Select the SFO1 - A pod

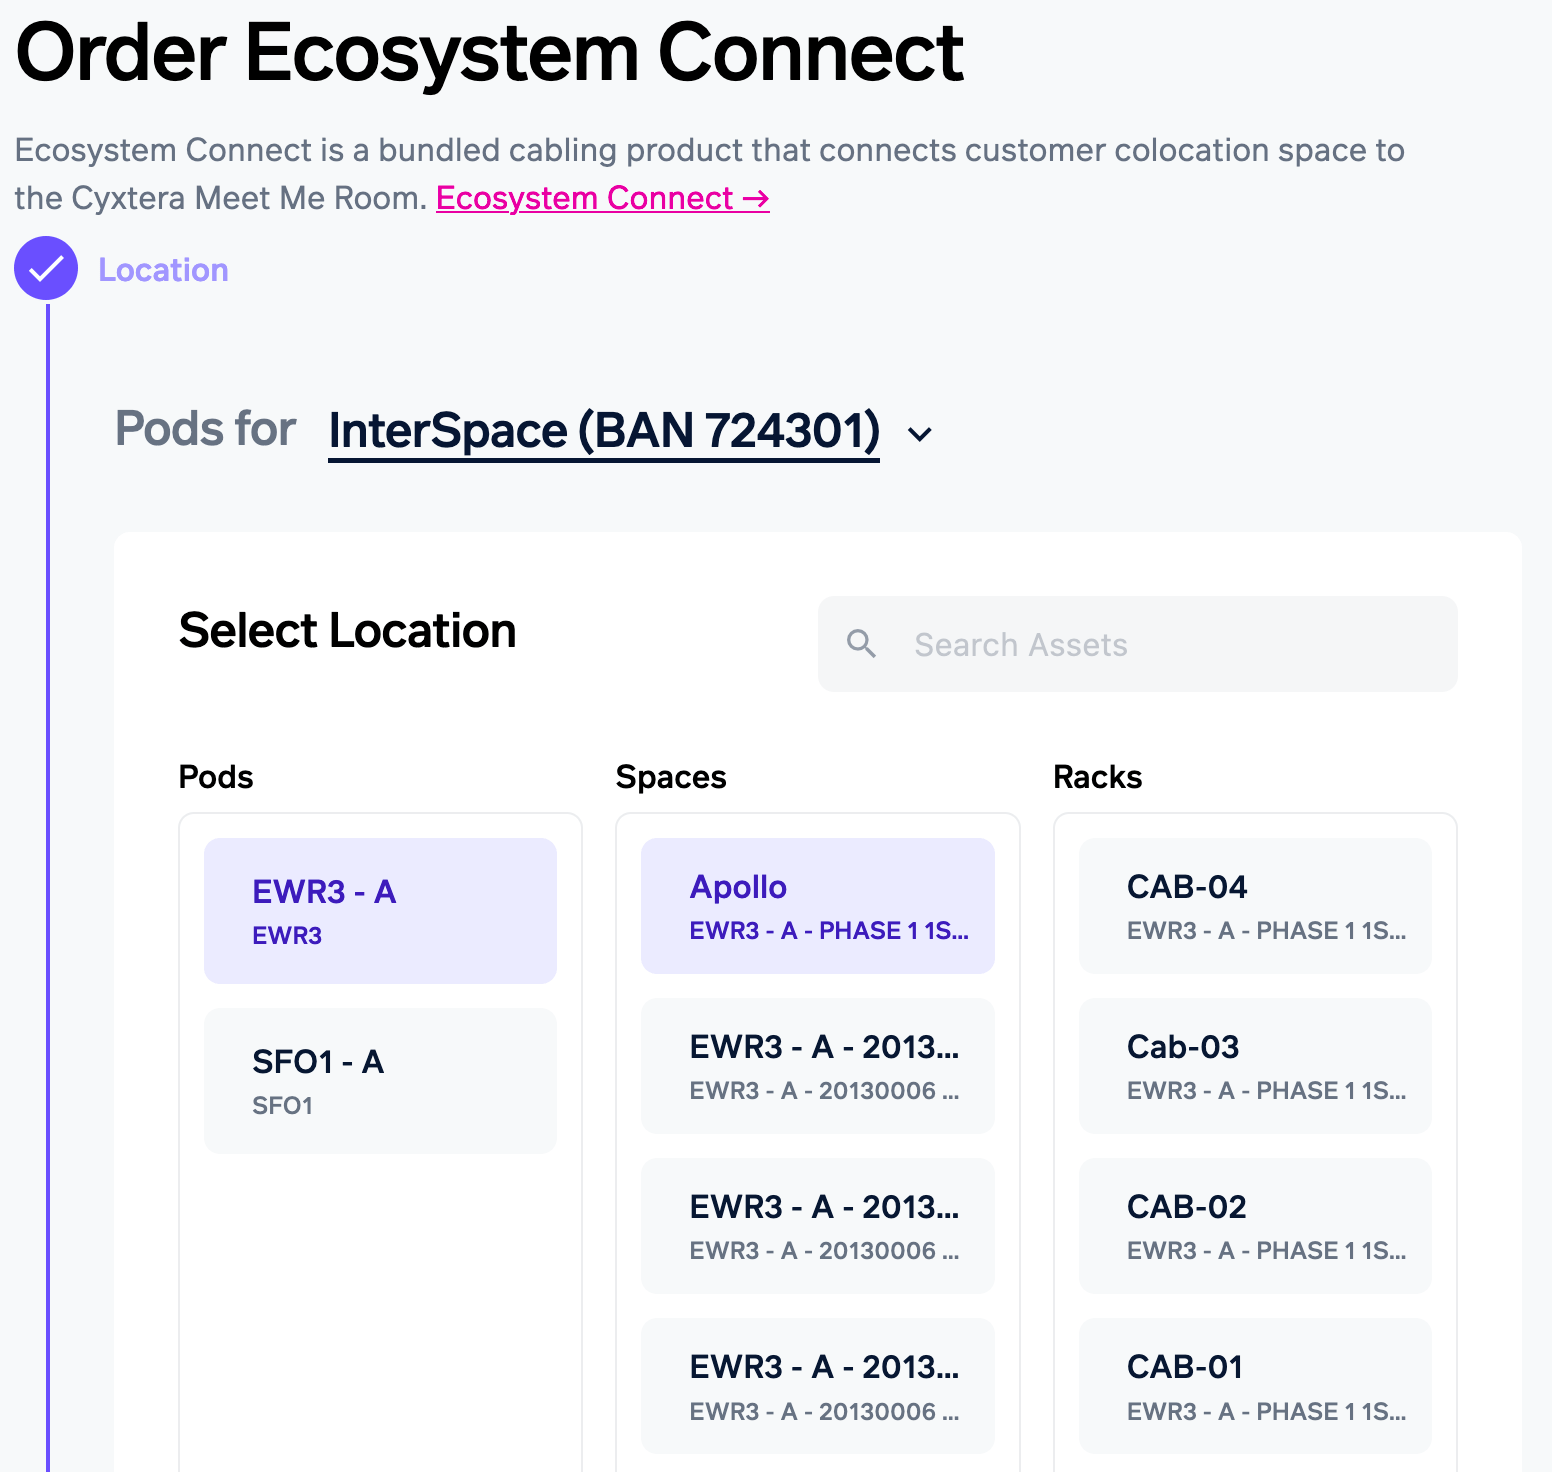click(380, 1080)
